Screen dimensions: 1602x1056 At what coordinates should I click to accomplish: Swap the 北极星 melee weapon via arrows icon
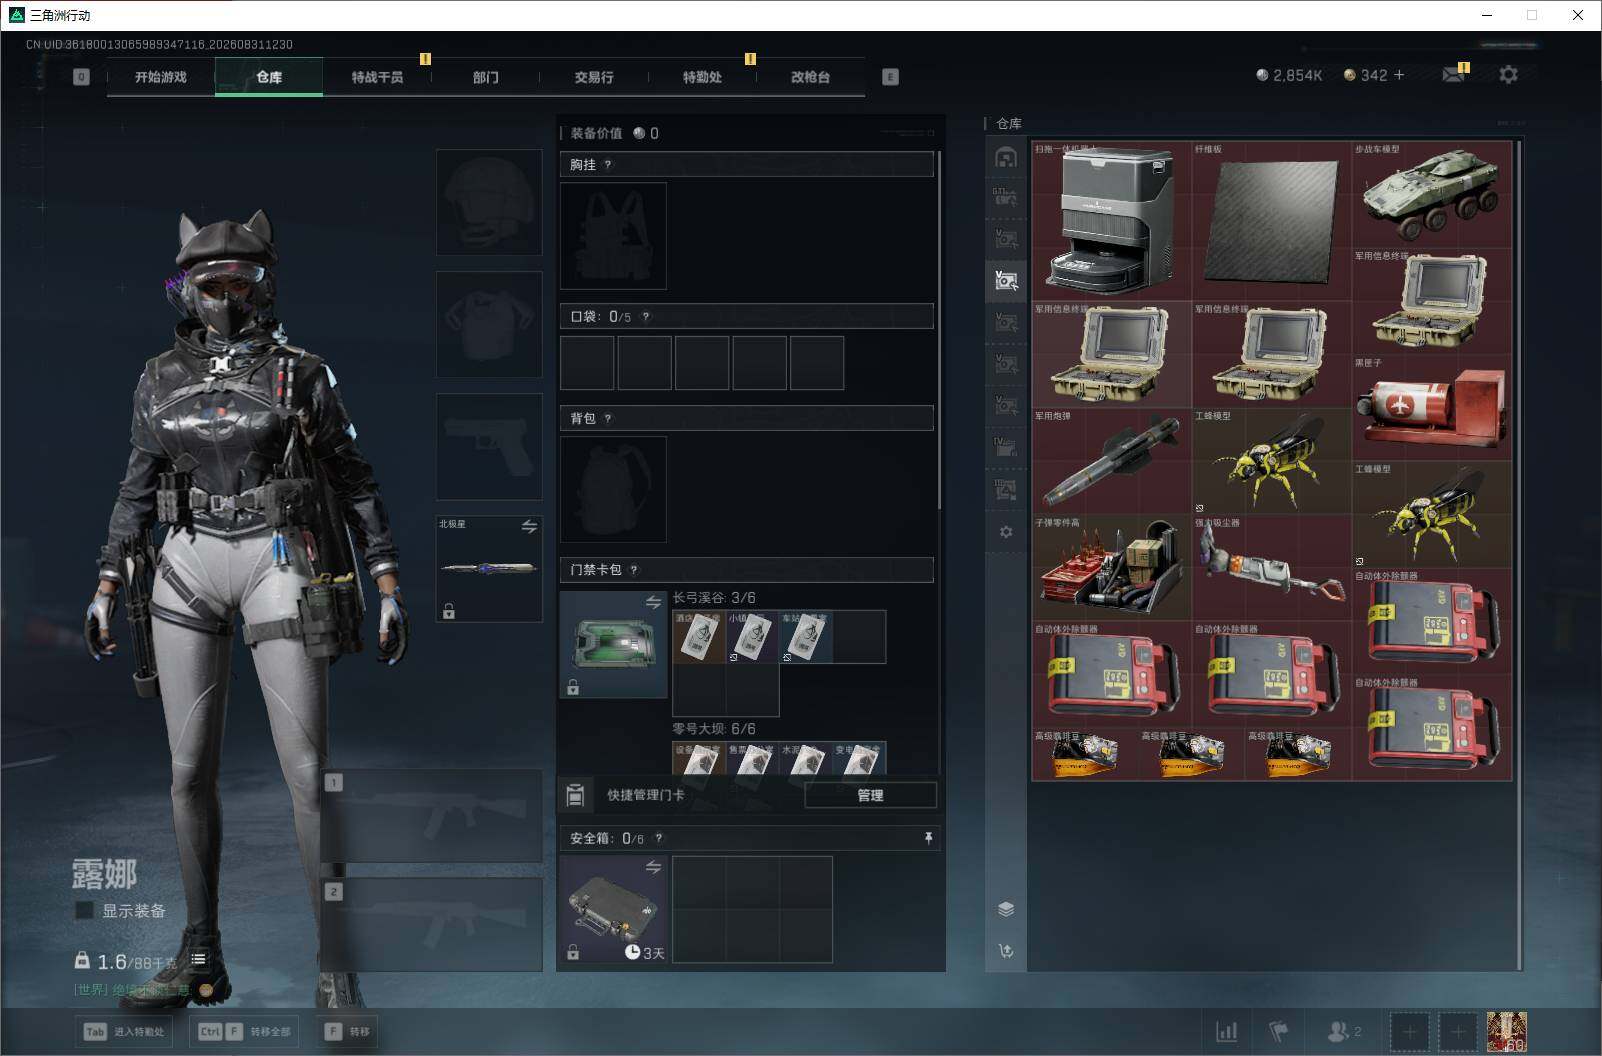pos(529,526)
